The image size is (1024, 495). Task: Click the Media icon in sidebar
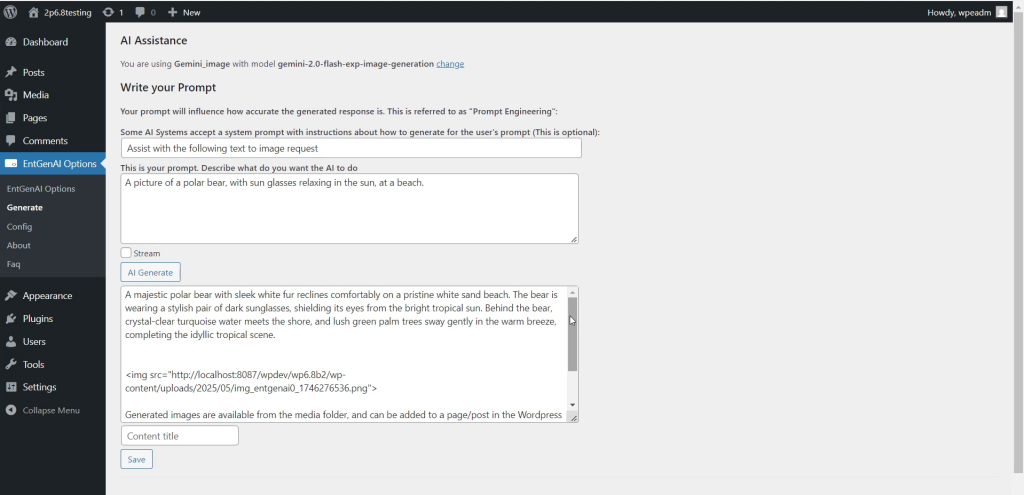click(x=10, y=95)
